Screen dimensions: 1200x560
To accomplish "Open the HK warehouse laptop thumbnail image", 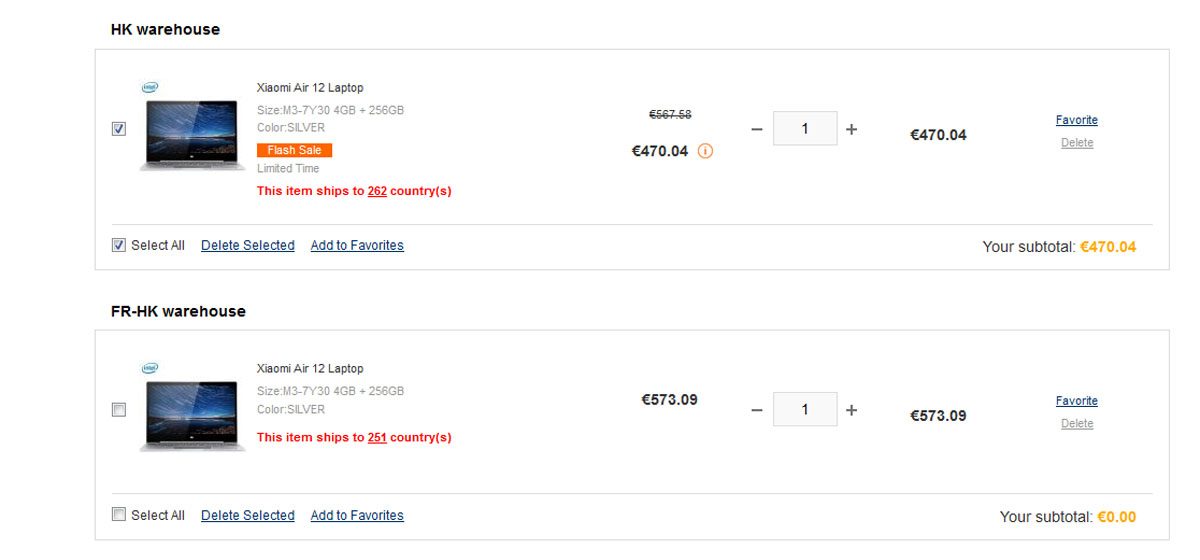I will pyautogui.click(x=191, y=133).
